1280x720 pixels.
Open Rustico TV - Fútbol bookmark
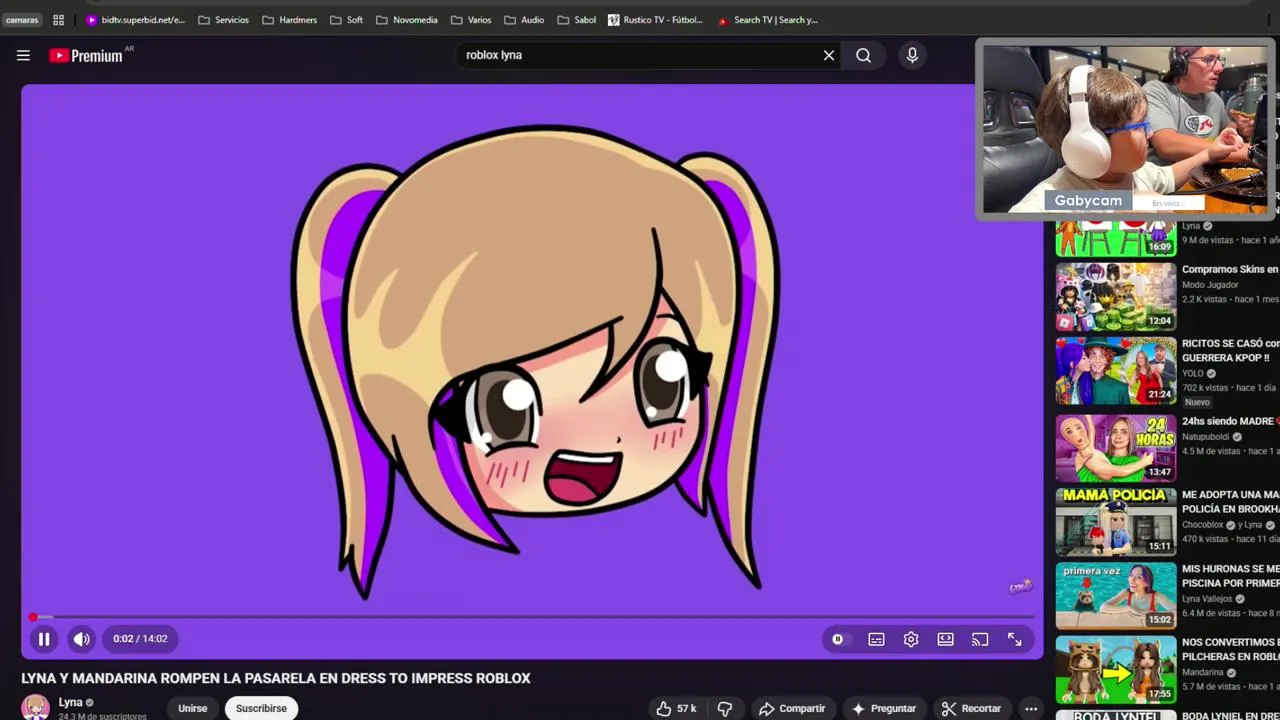(x=655, y=20)
